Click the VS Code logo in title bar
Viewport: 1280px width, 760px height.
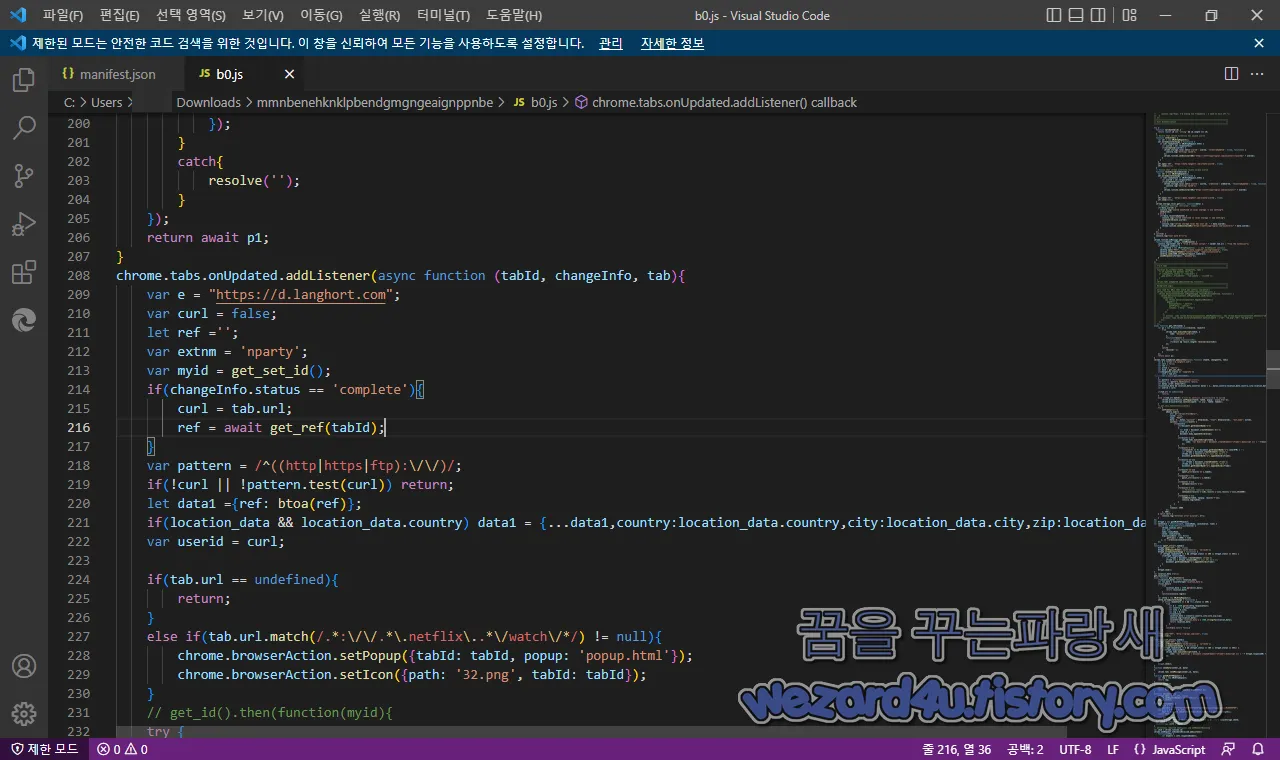click(17, 15)
